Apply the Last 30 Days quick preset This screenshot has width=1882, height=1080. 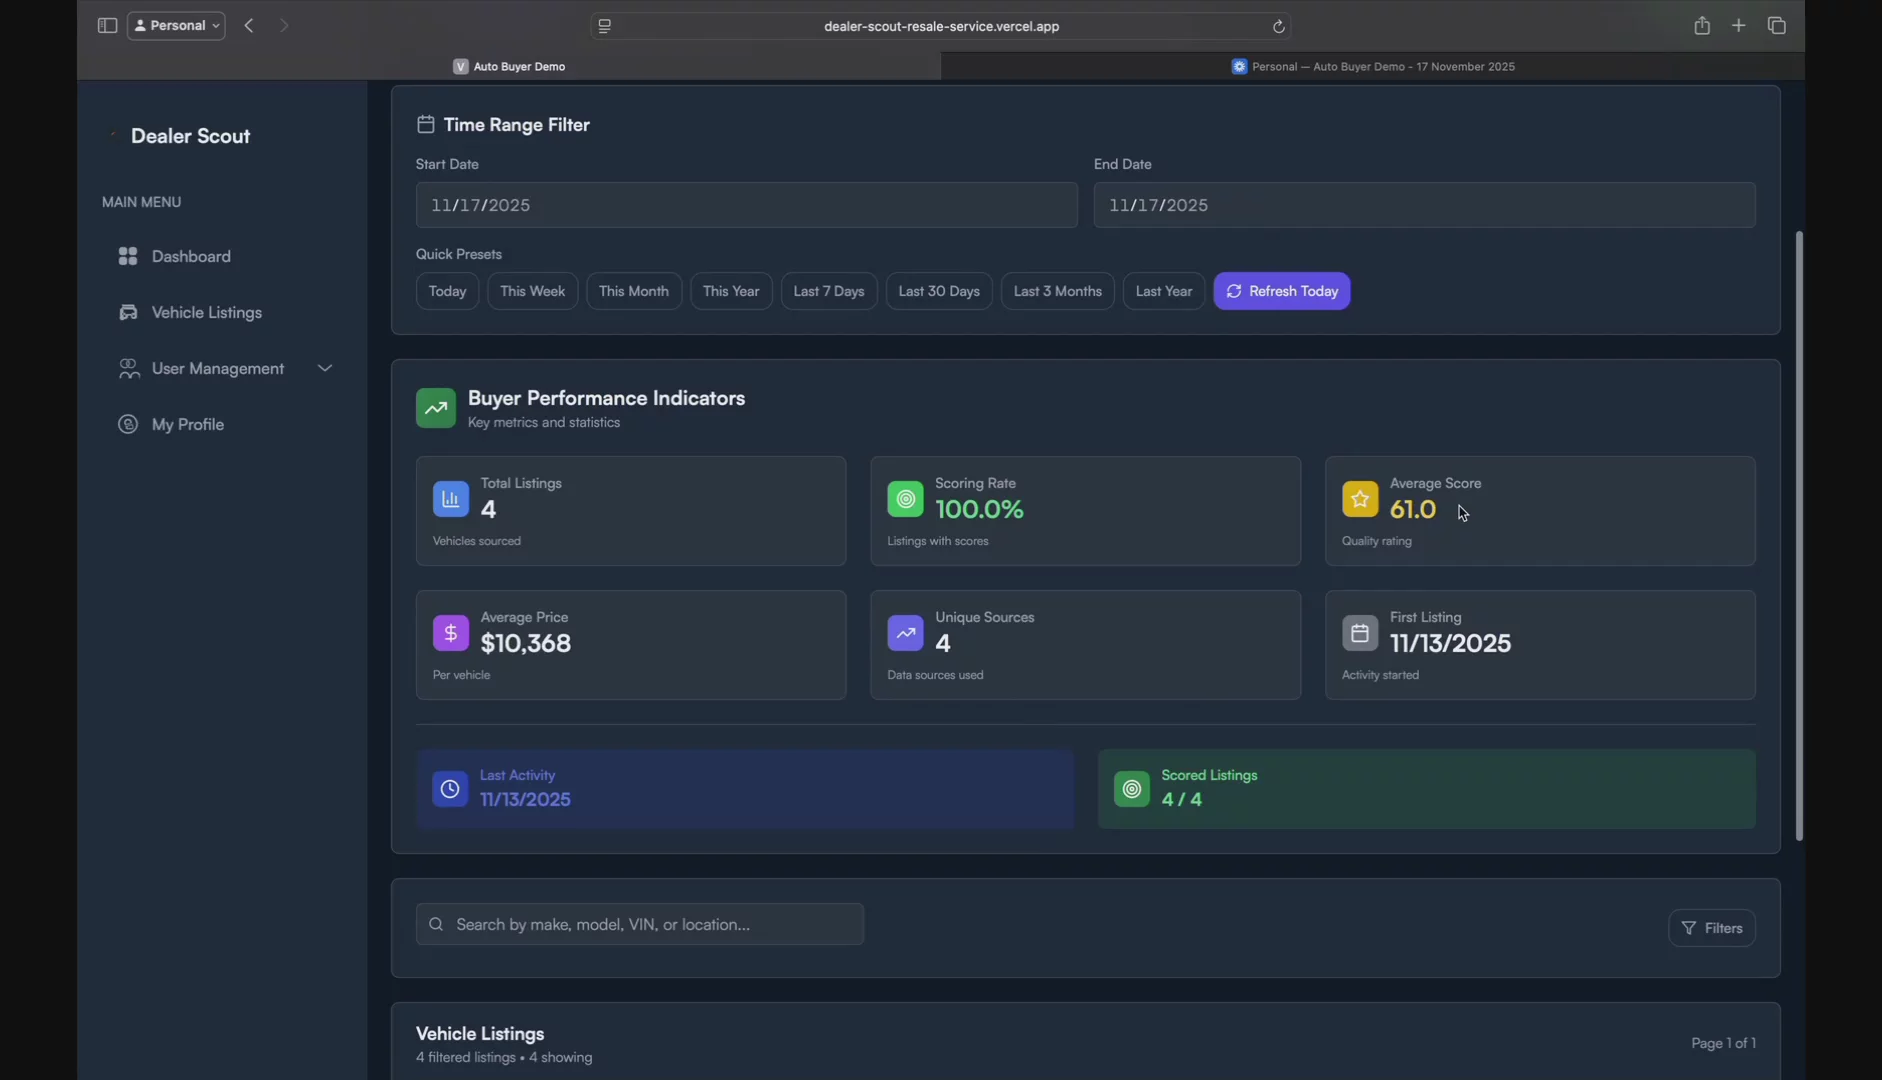(938, 291)
